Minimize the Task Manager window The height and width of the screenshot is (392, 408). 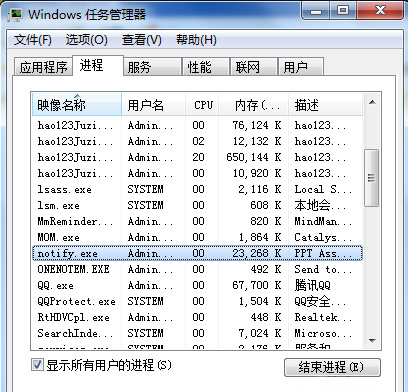[316, 11]
